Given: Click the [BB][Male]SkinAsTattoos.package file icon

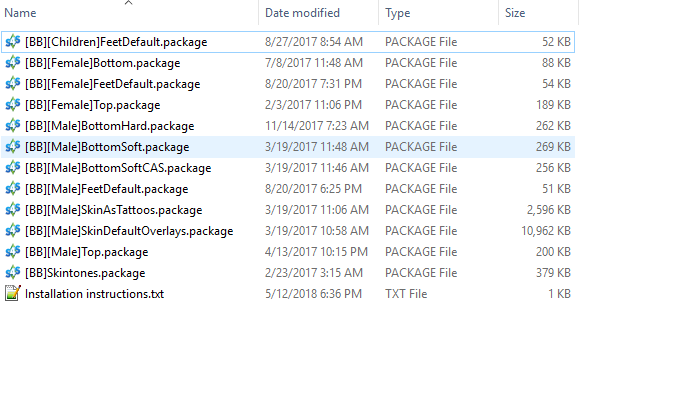Looking at the screenshot, I should click(13, 210).
